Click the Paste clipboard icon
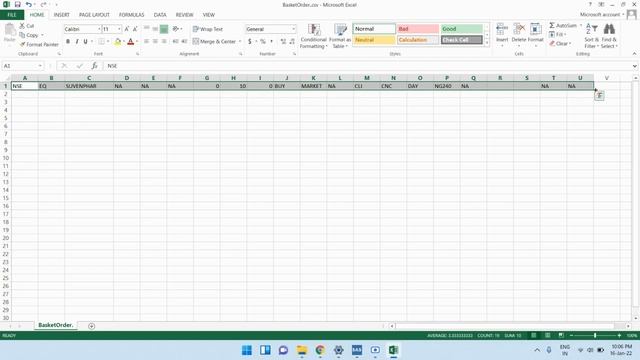 coord(9,30)
